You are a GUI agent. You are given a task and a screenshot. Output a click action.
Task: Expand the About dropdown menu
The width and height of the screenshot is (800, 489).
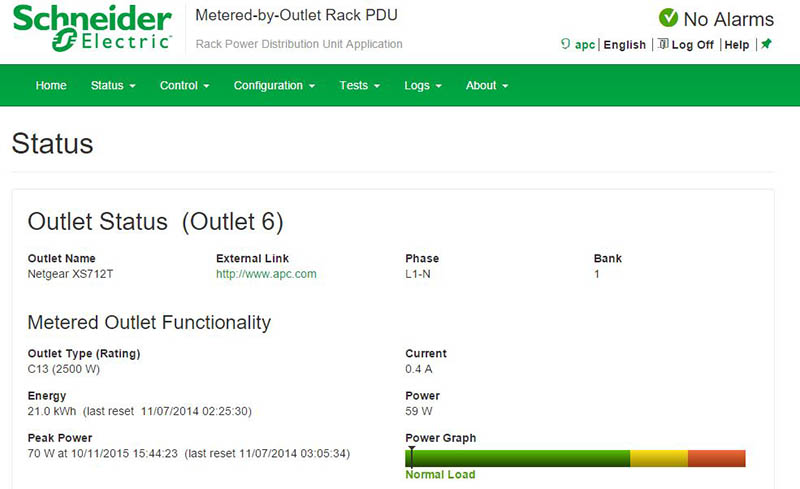point(487,85)
